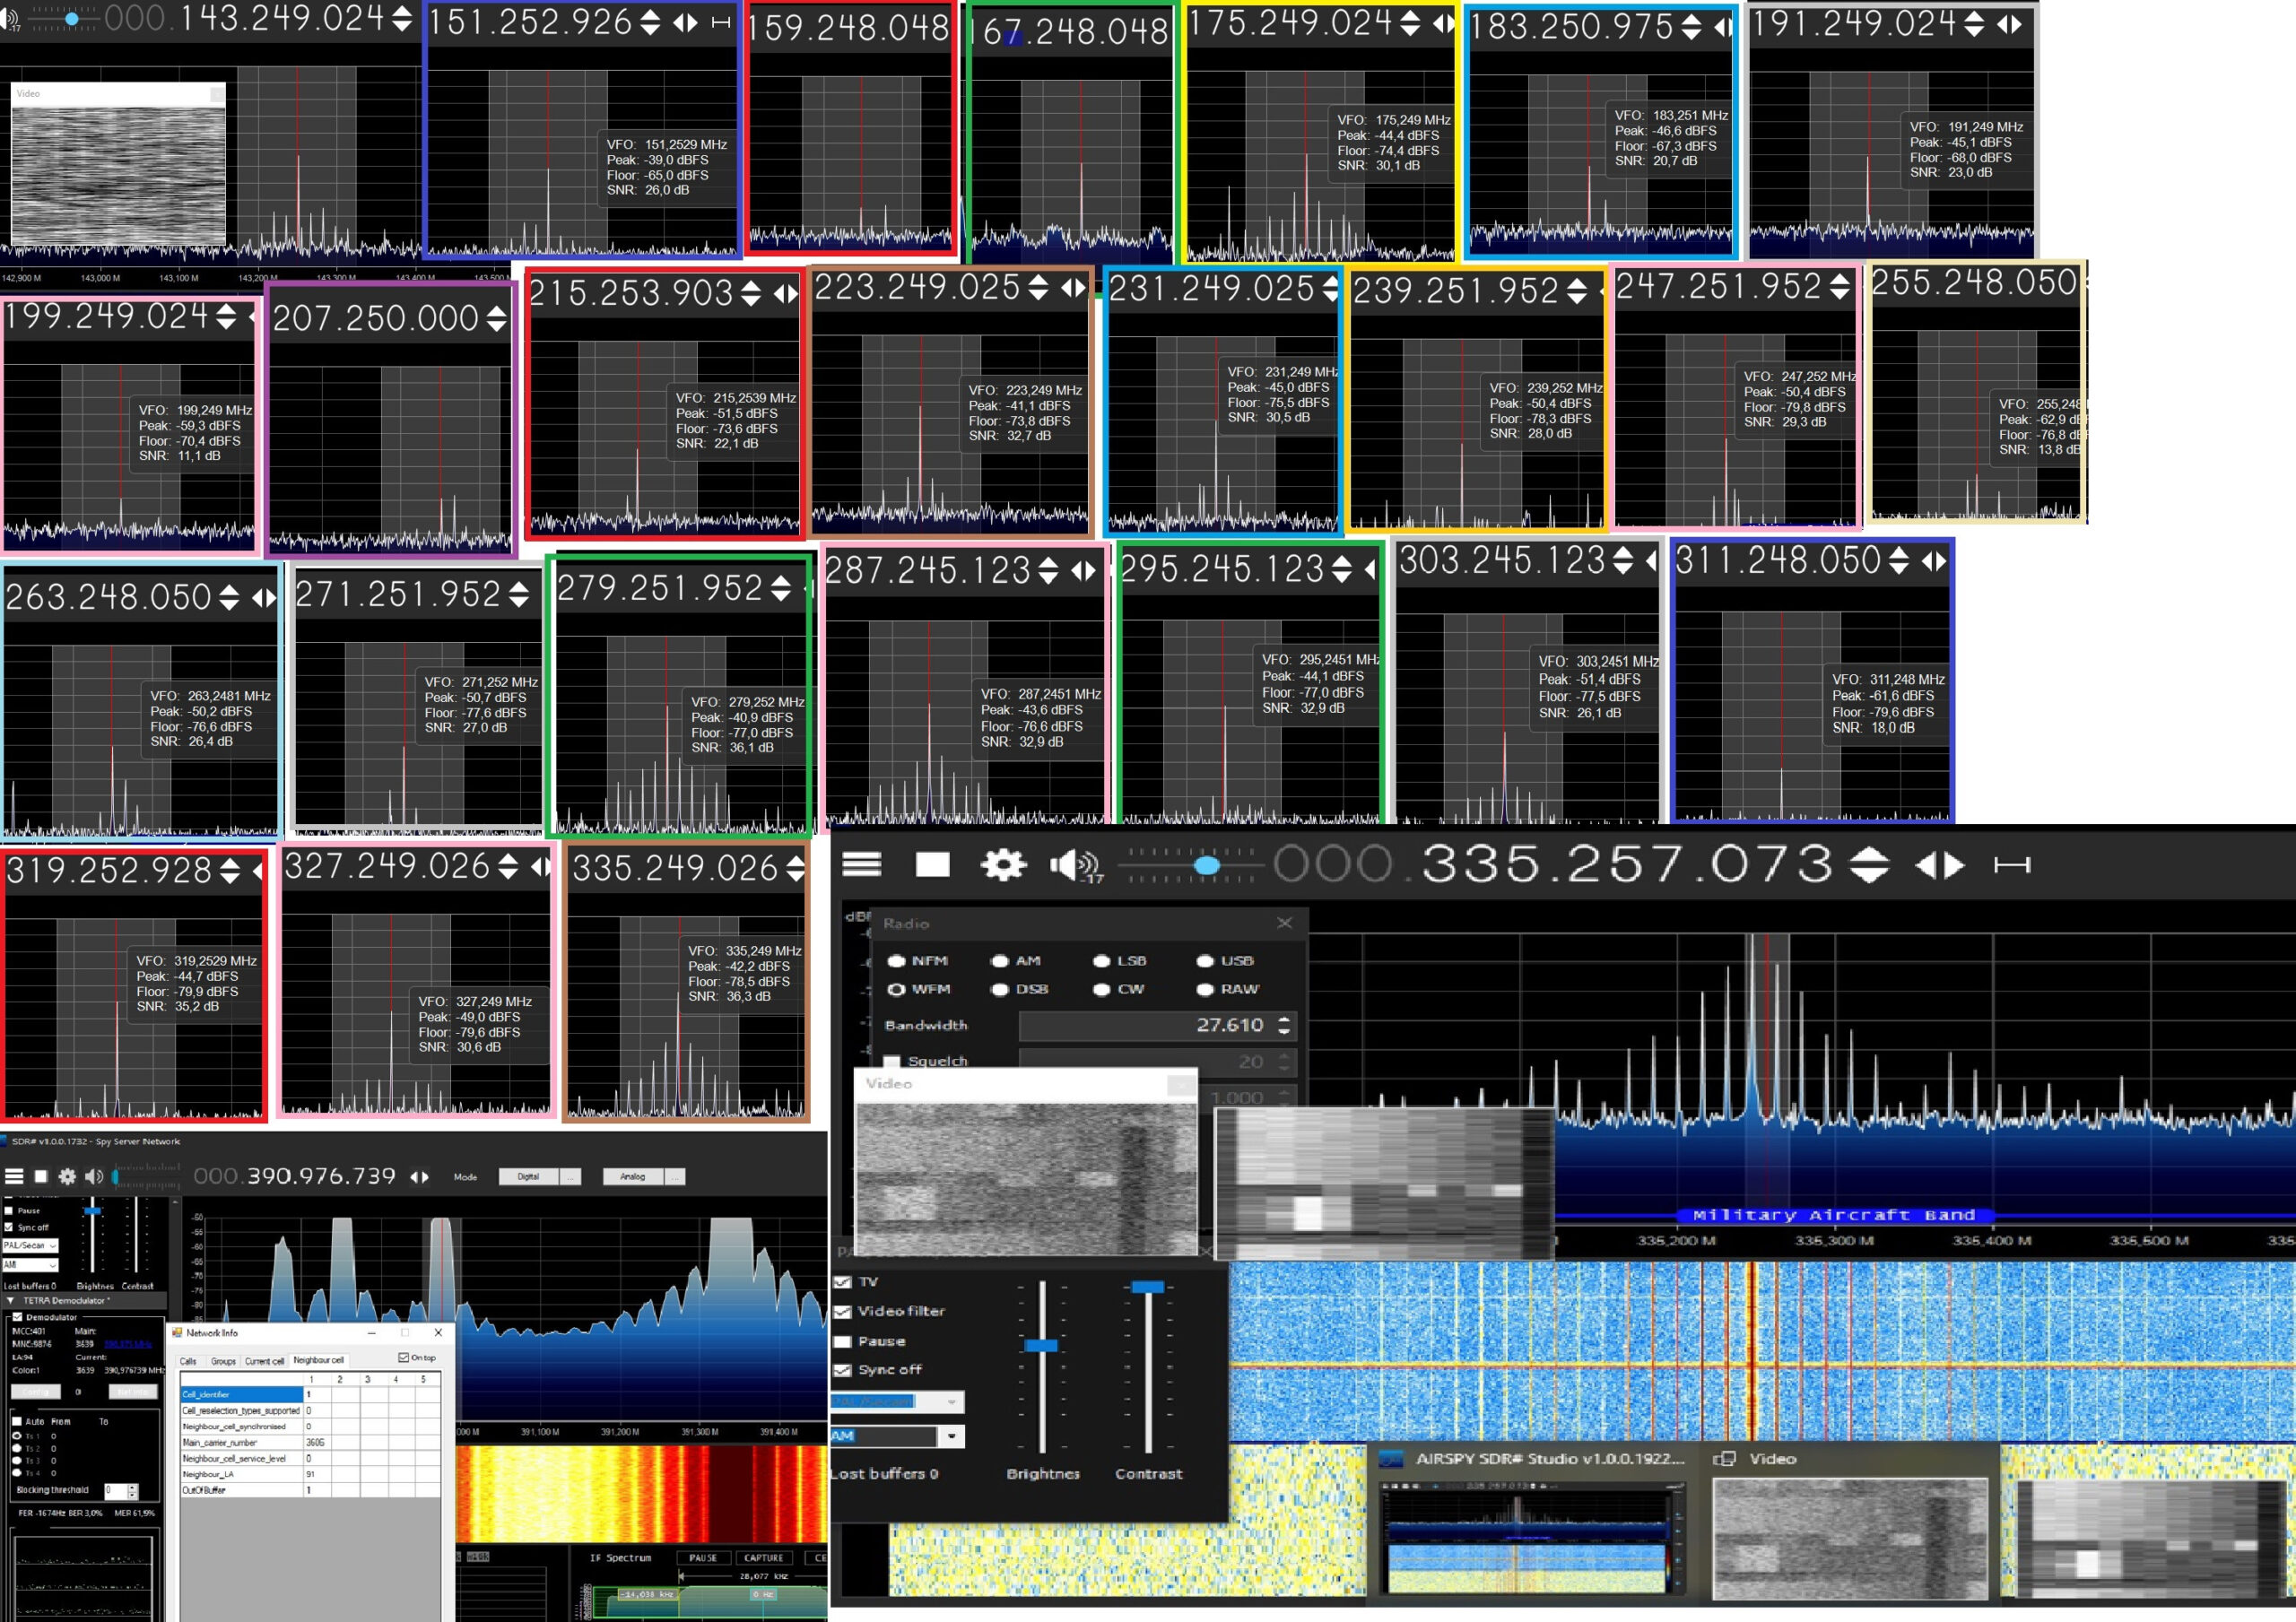Open gear settings in the SDR# v1.0.0.1732 window
Viewport: 2296px width, 1622px height.
(67, 1177)
